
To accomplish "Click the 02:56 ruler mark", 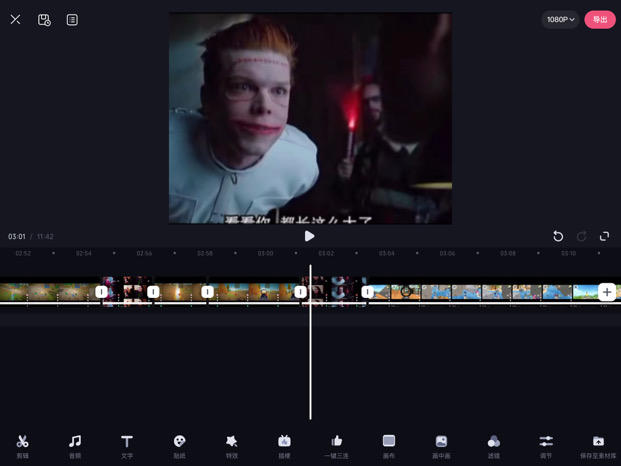I will pos(144,253).
